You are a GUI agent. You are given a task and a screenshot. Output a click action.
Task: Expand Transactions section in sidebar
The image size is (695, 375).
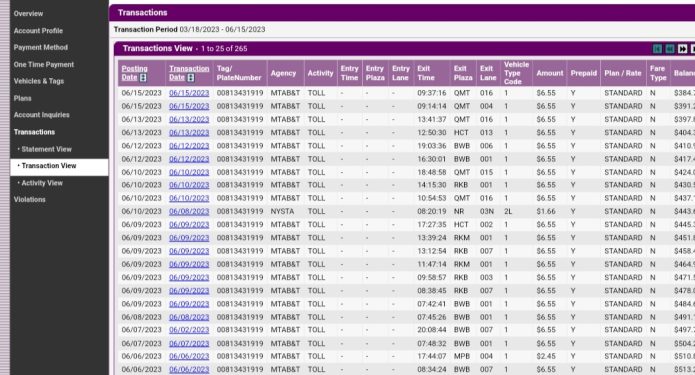[35, 132]
